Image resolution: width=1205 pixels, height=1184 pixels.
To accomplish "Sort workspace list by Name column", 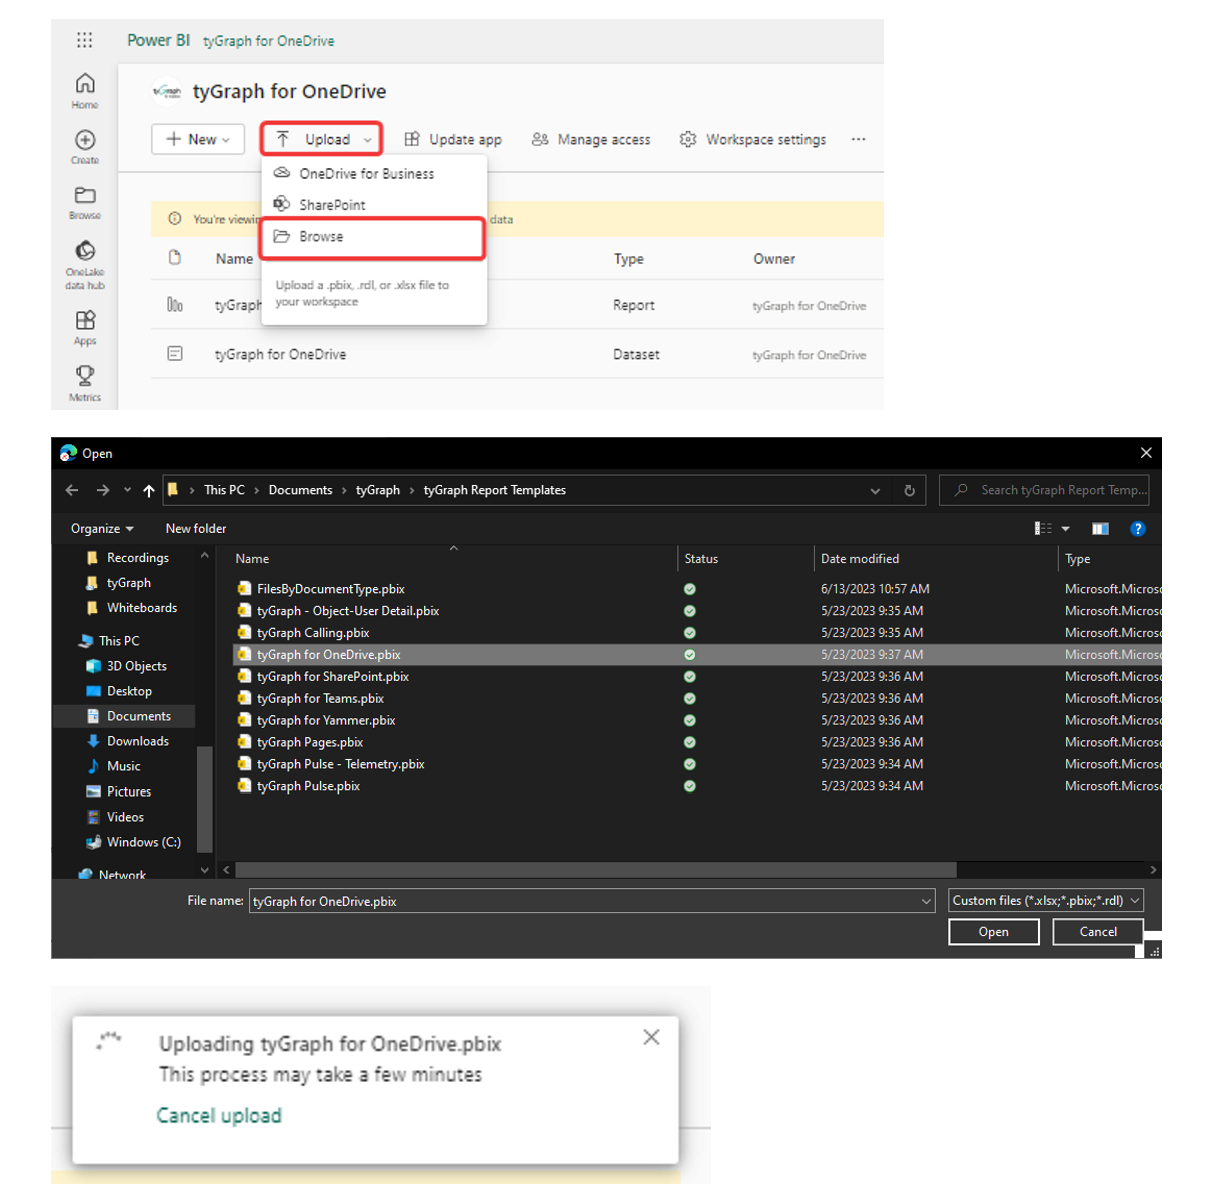I will pos(234,259).
